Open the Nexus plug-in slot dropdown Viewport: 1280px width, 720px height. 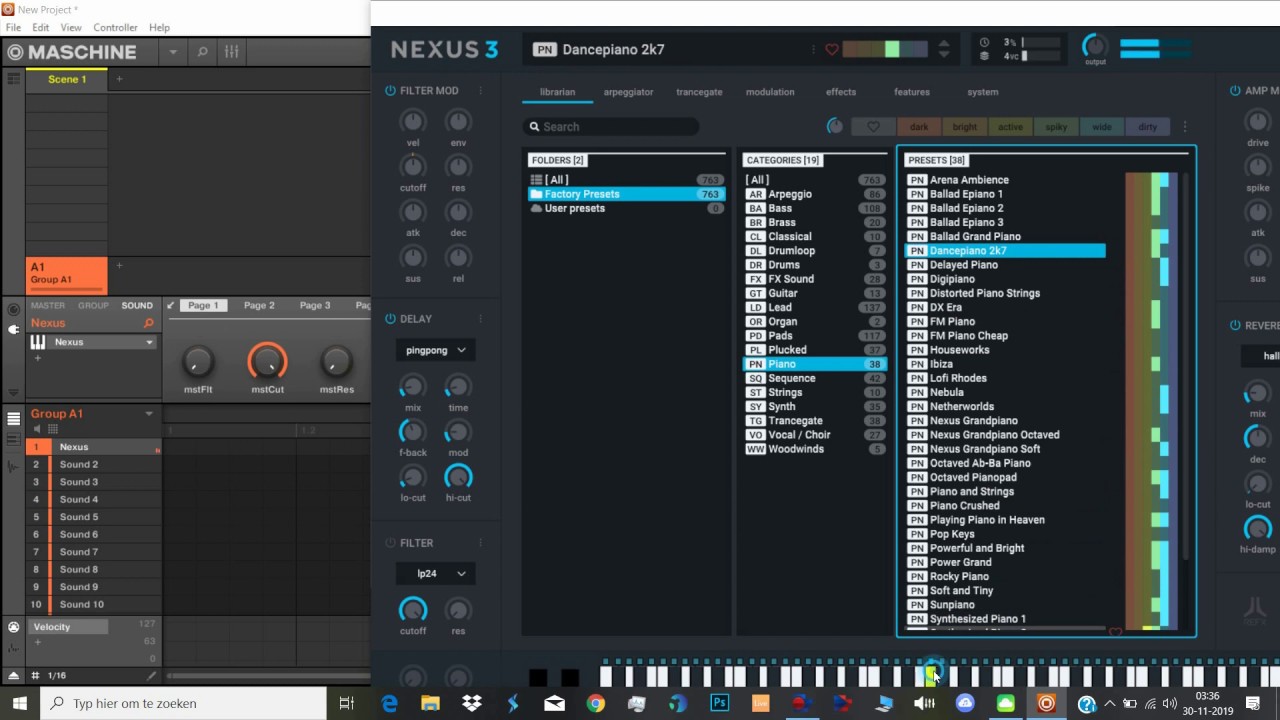(150, 342)
